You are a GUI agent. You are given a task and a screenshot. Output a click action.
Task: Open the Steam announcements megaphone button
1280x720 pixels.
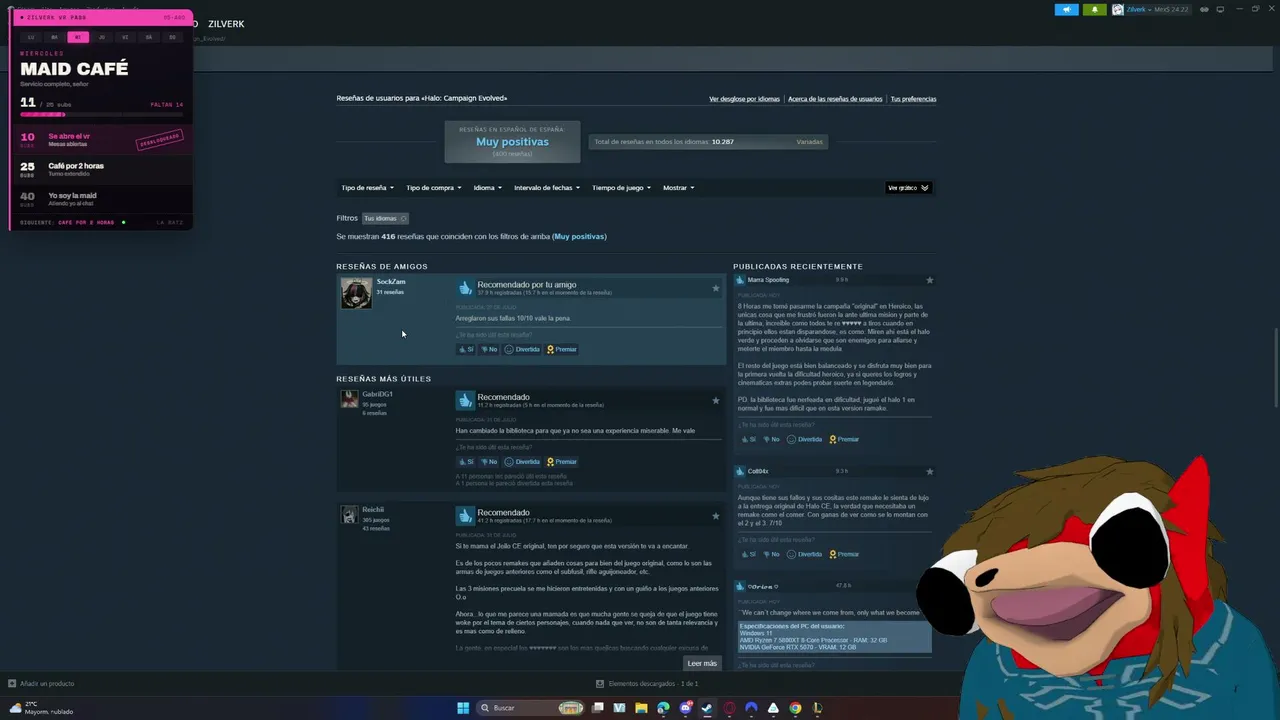coord(1067,10)
